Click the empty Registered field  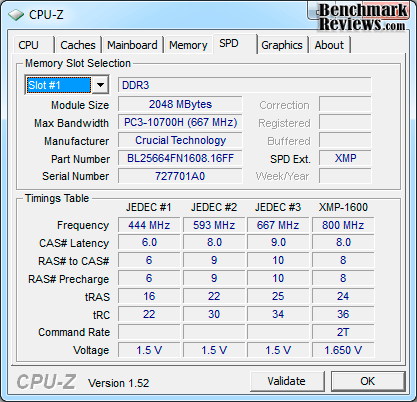click(x=345, y=122)
